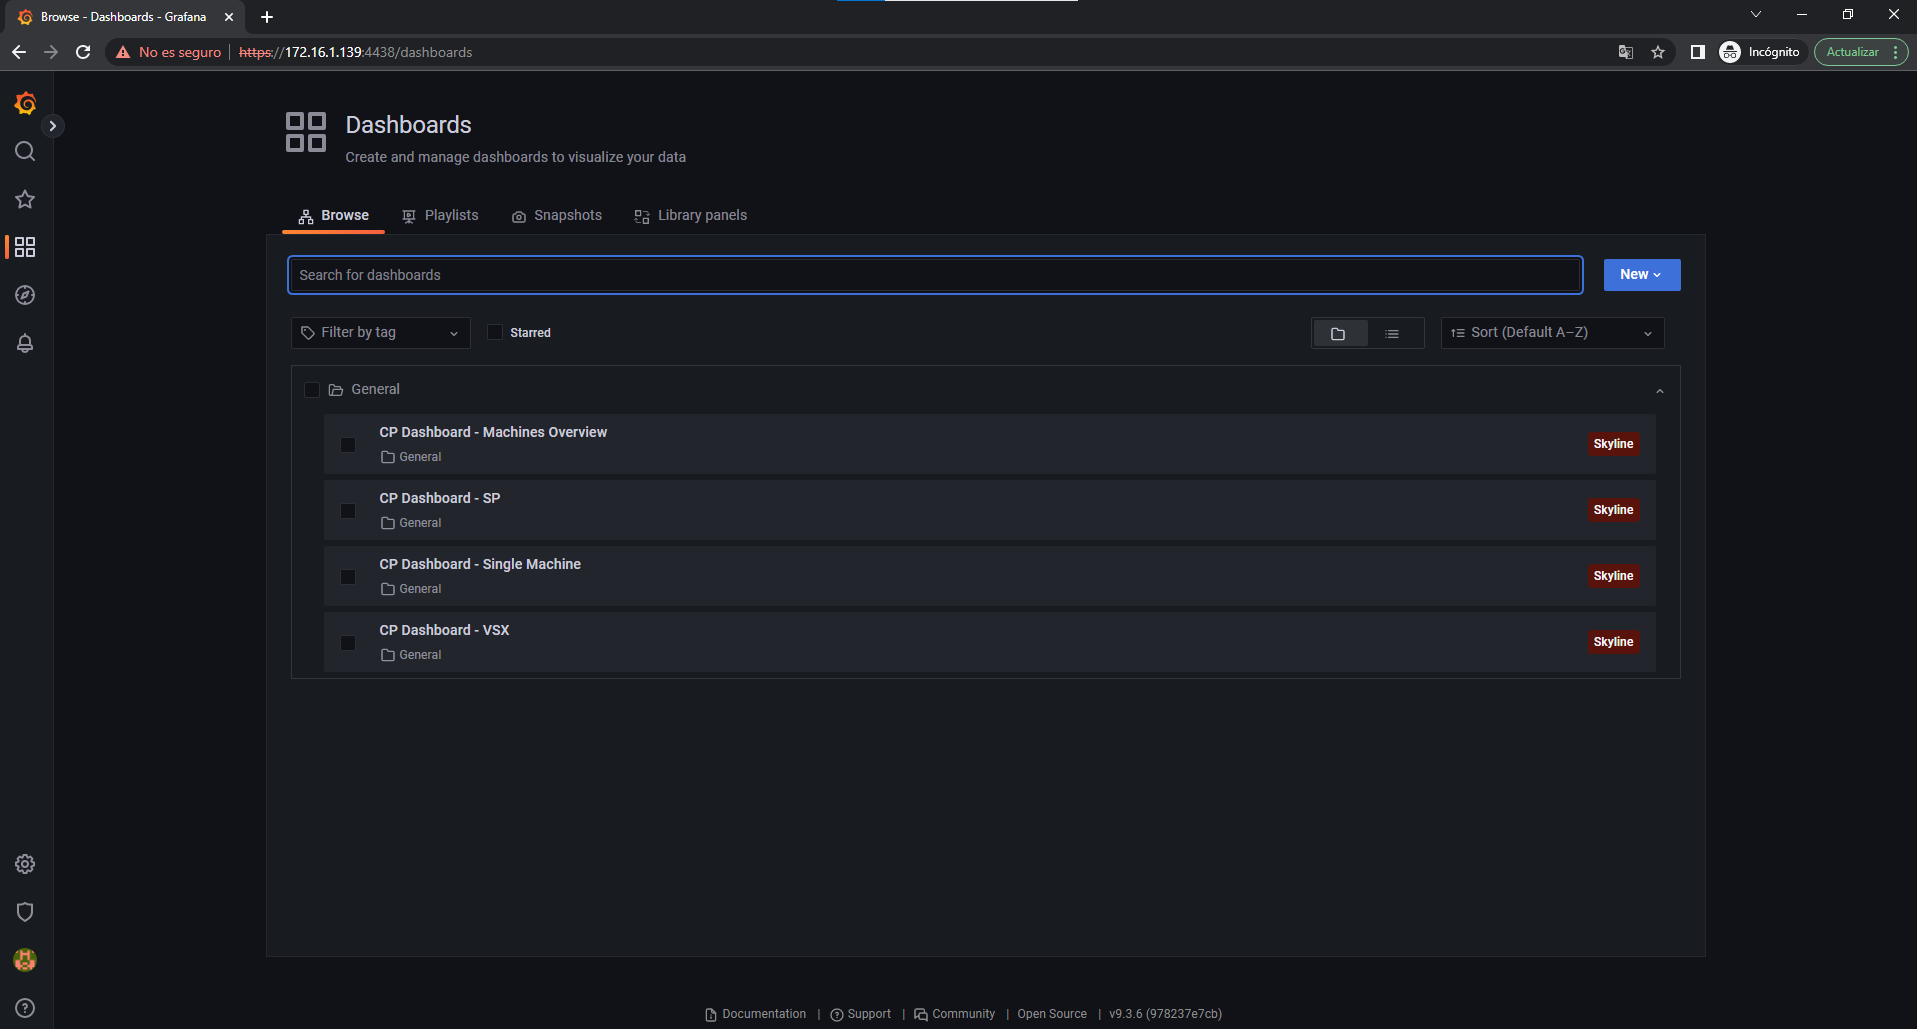
Task: Close the Browse - Dashboards - Grafana tab
Action: [229, 17]
